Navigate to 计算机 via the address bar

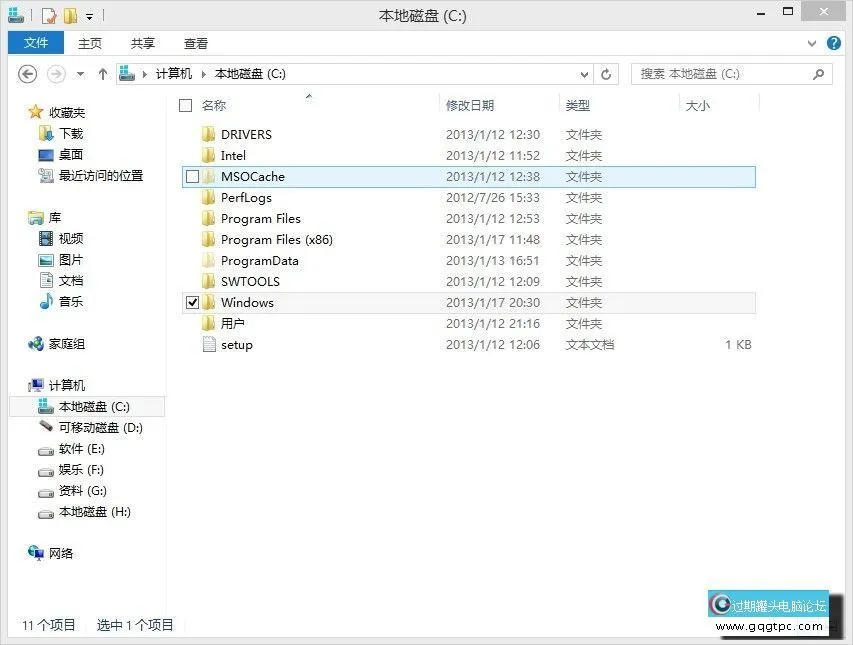pyautogui.click(x=171, y=74)
